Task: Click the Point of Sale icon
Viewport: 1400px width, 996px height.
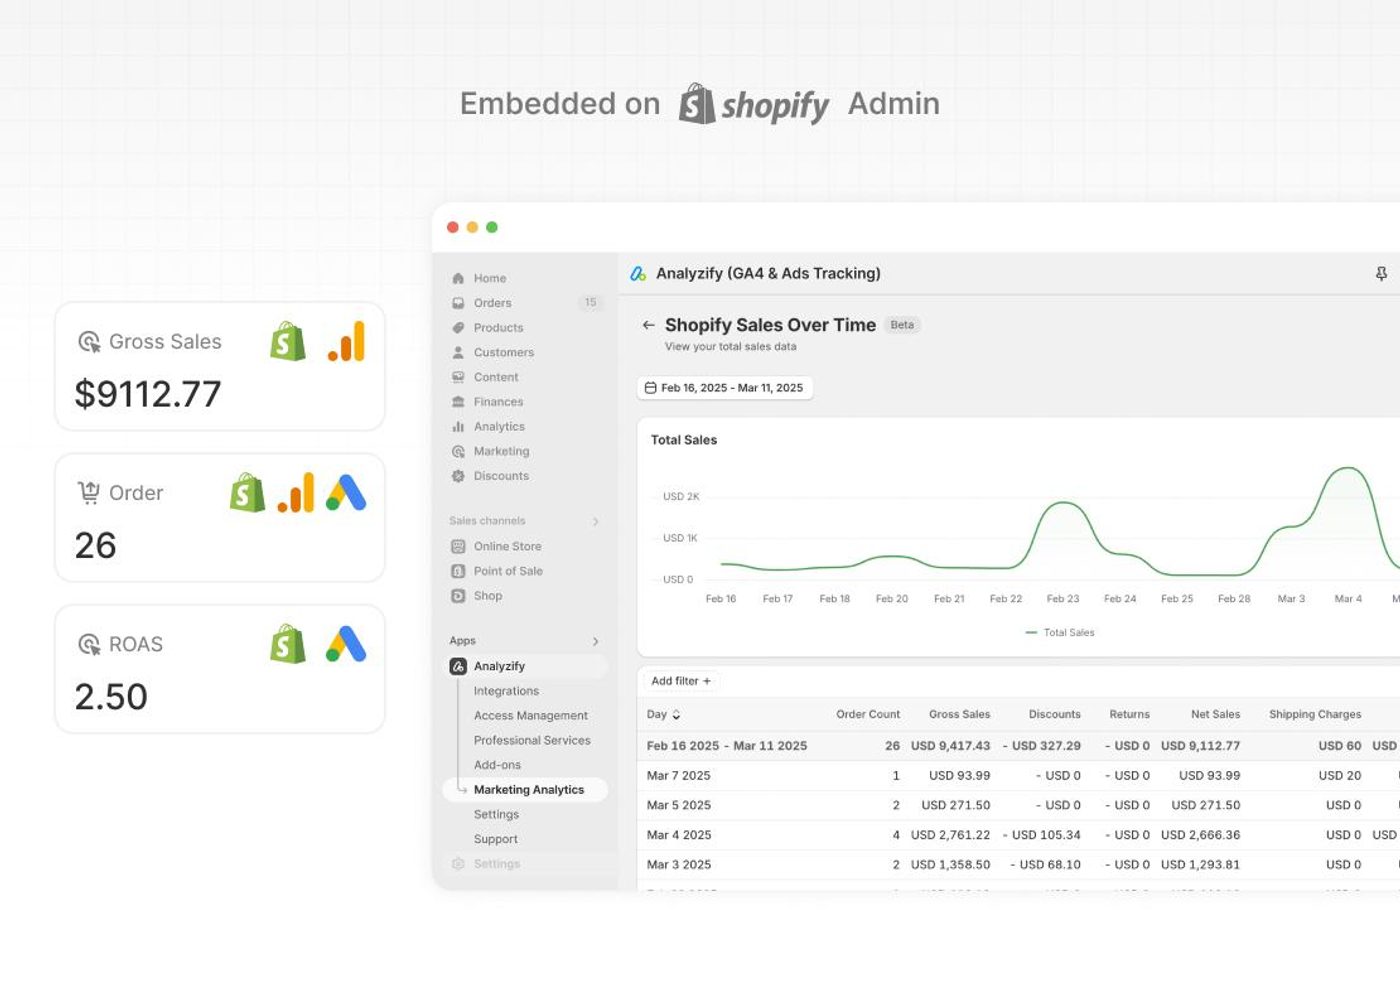Action: [458, 571]
